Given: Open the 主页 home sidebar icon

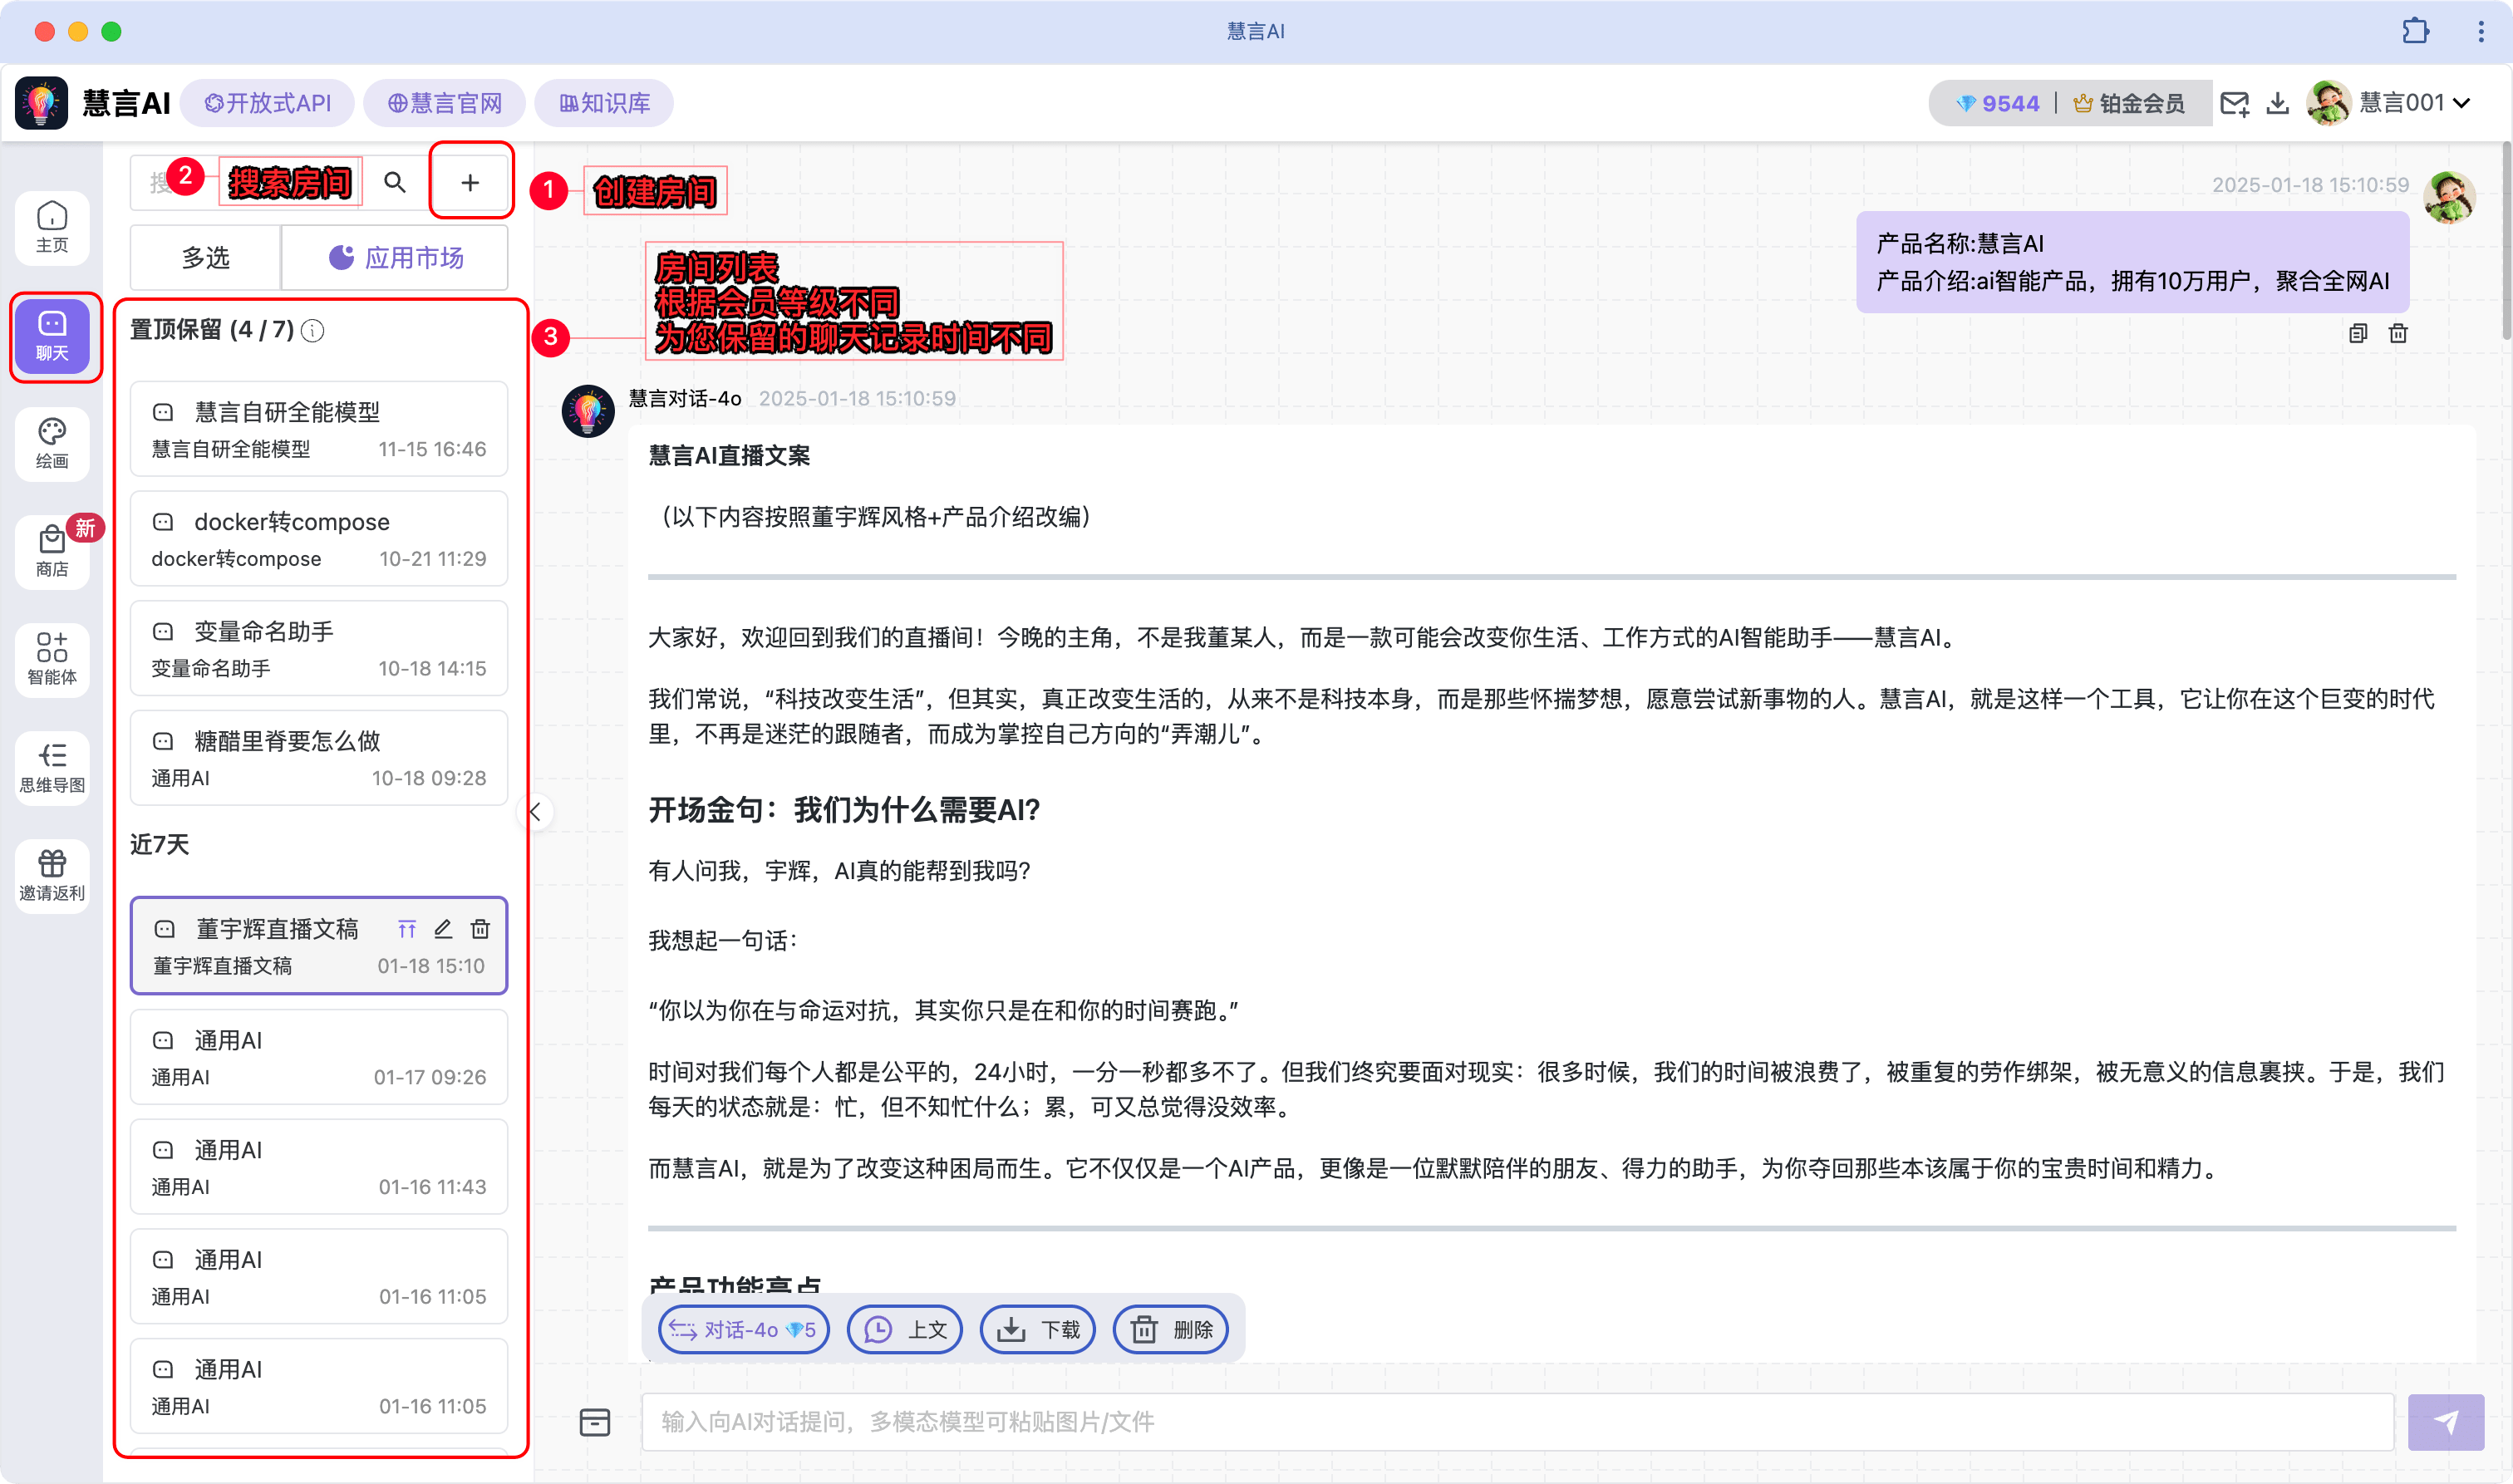Looking at the screenshot, I should 52,228.
